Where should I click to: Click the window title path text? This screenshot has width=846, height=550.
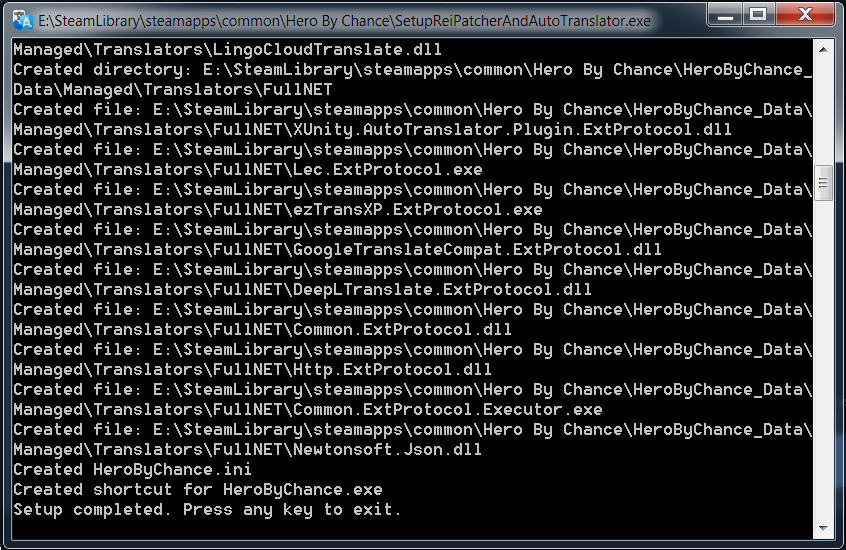point(344,21)
